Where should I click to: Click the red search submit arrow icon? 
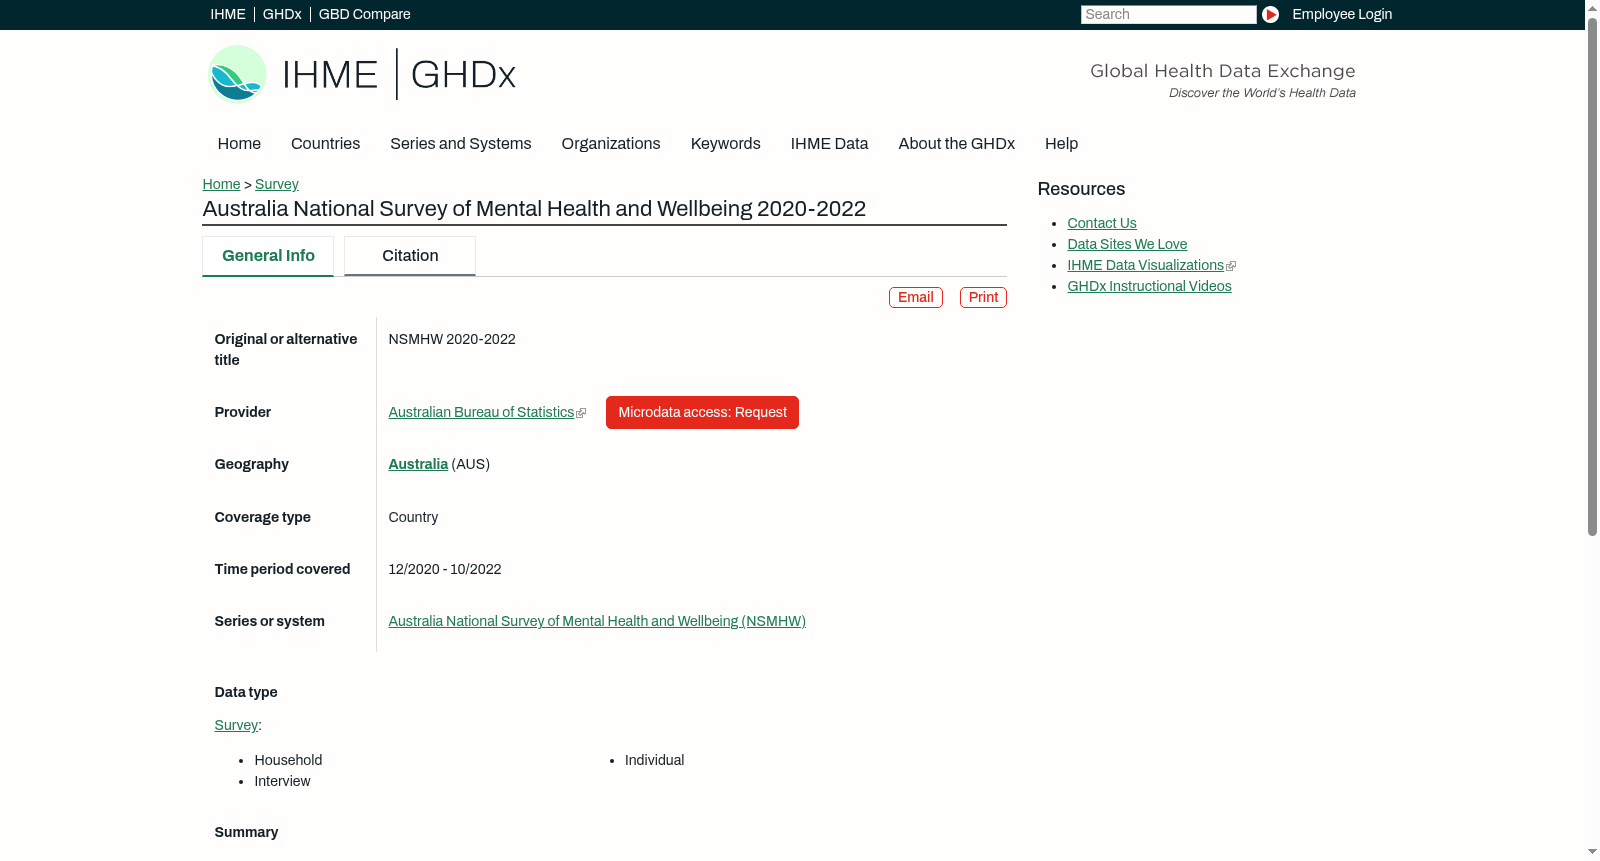1270,14
